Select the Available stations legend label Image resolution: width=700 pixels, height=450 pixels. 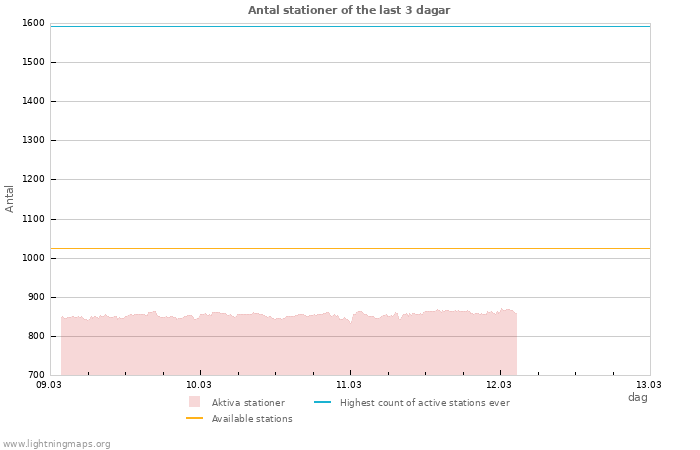[x=252, y=419]
